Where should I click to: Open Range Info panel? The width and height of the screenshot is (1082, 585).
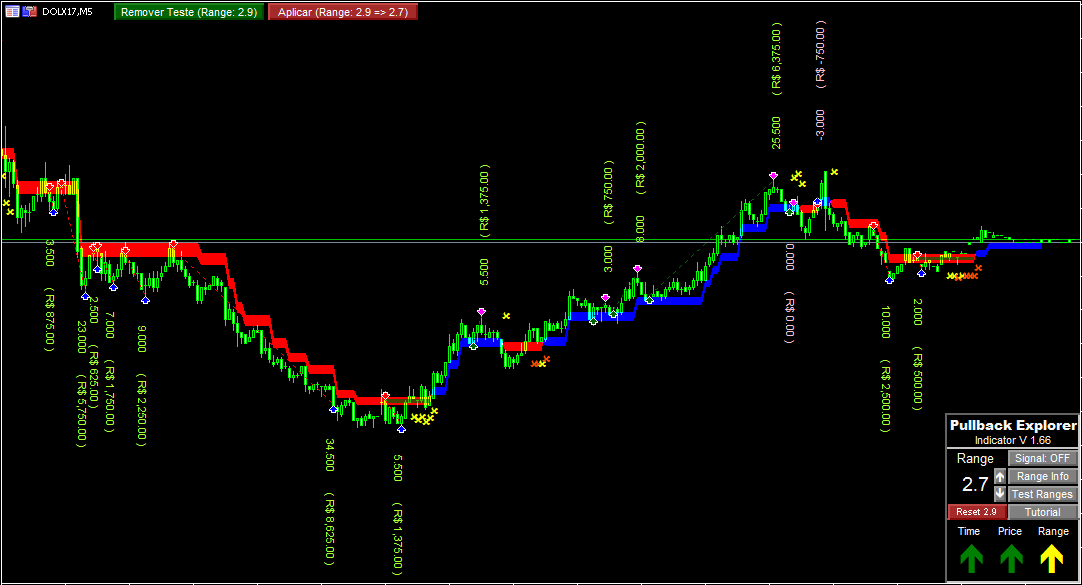pyautogui.click(x=1042, y=476)
